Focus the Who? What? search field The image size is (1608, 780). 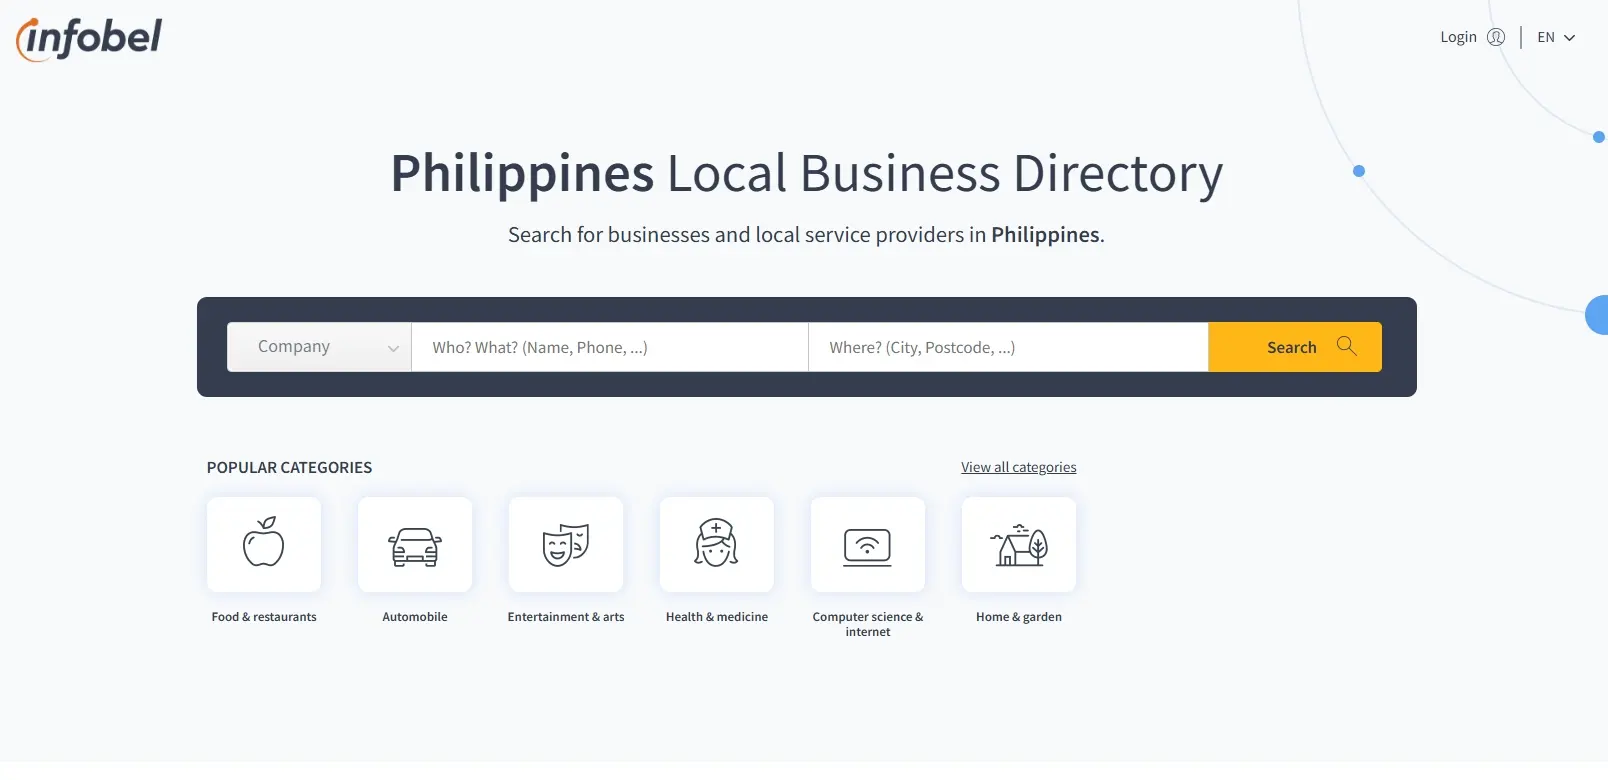pos(609,347)
